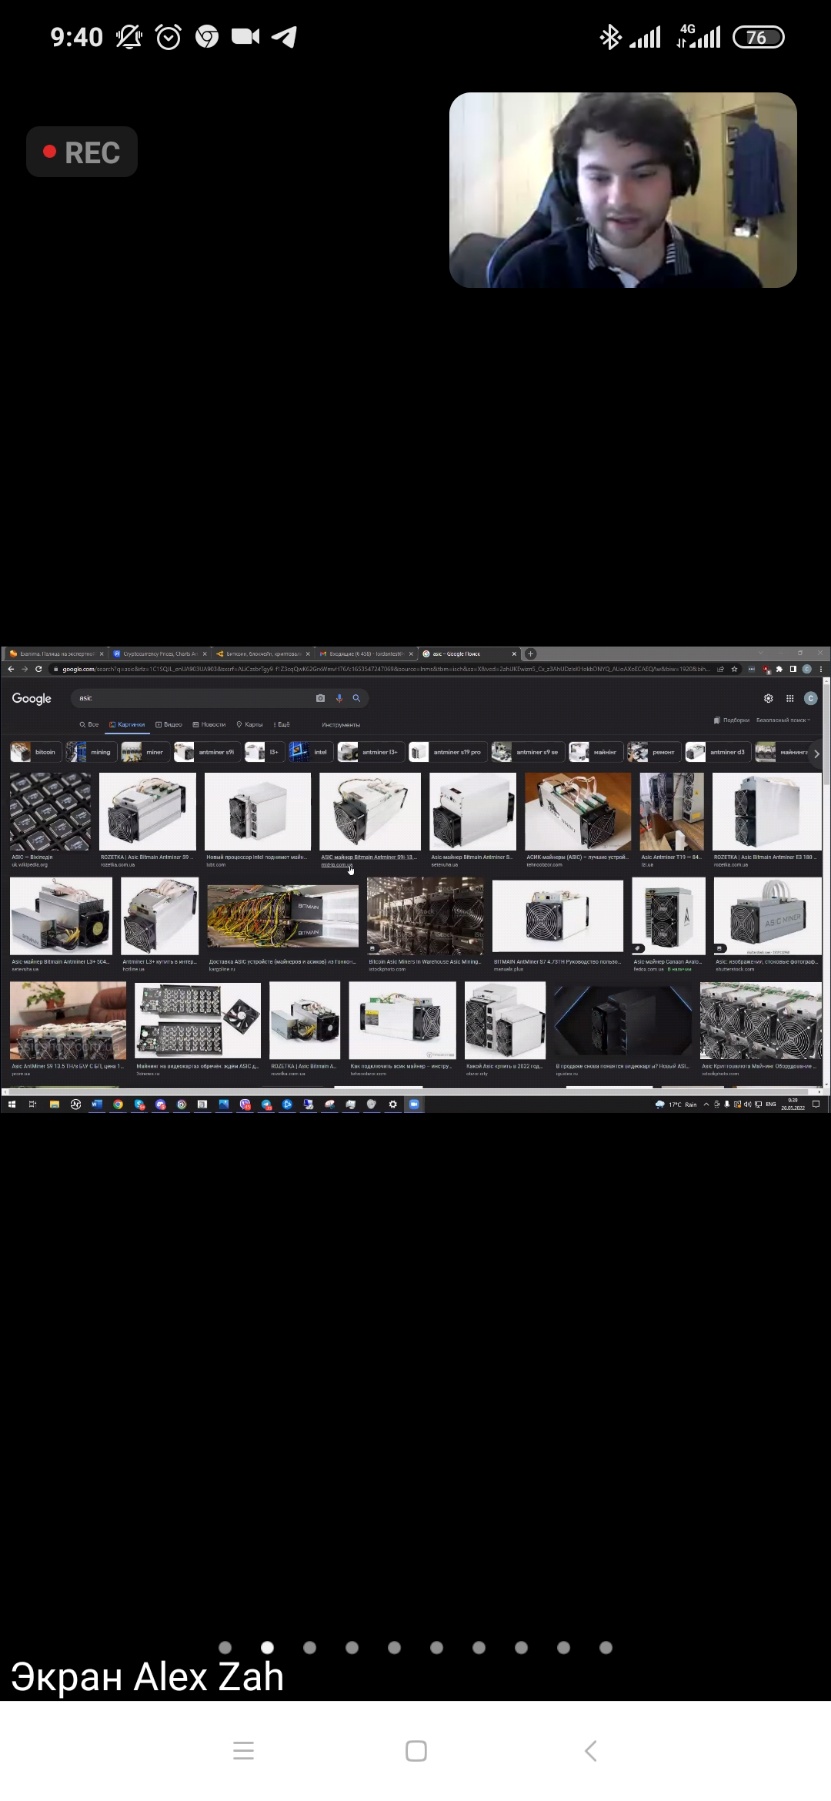Screen dimensions: 831x1801
Task: Click the camera search-by-image icon
Action: tap(320, 698)
